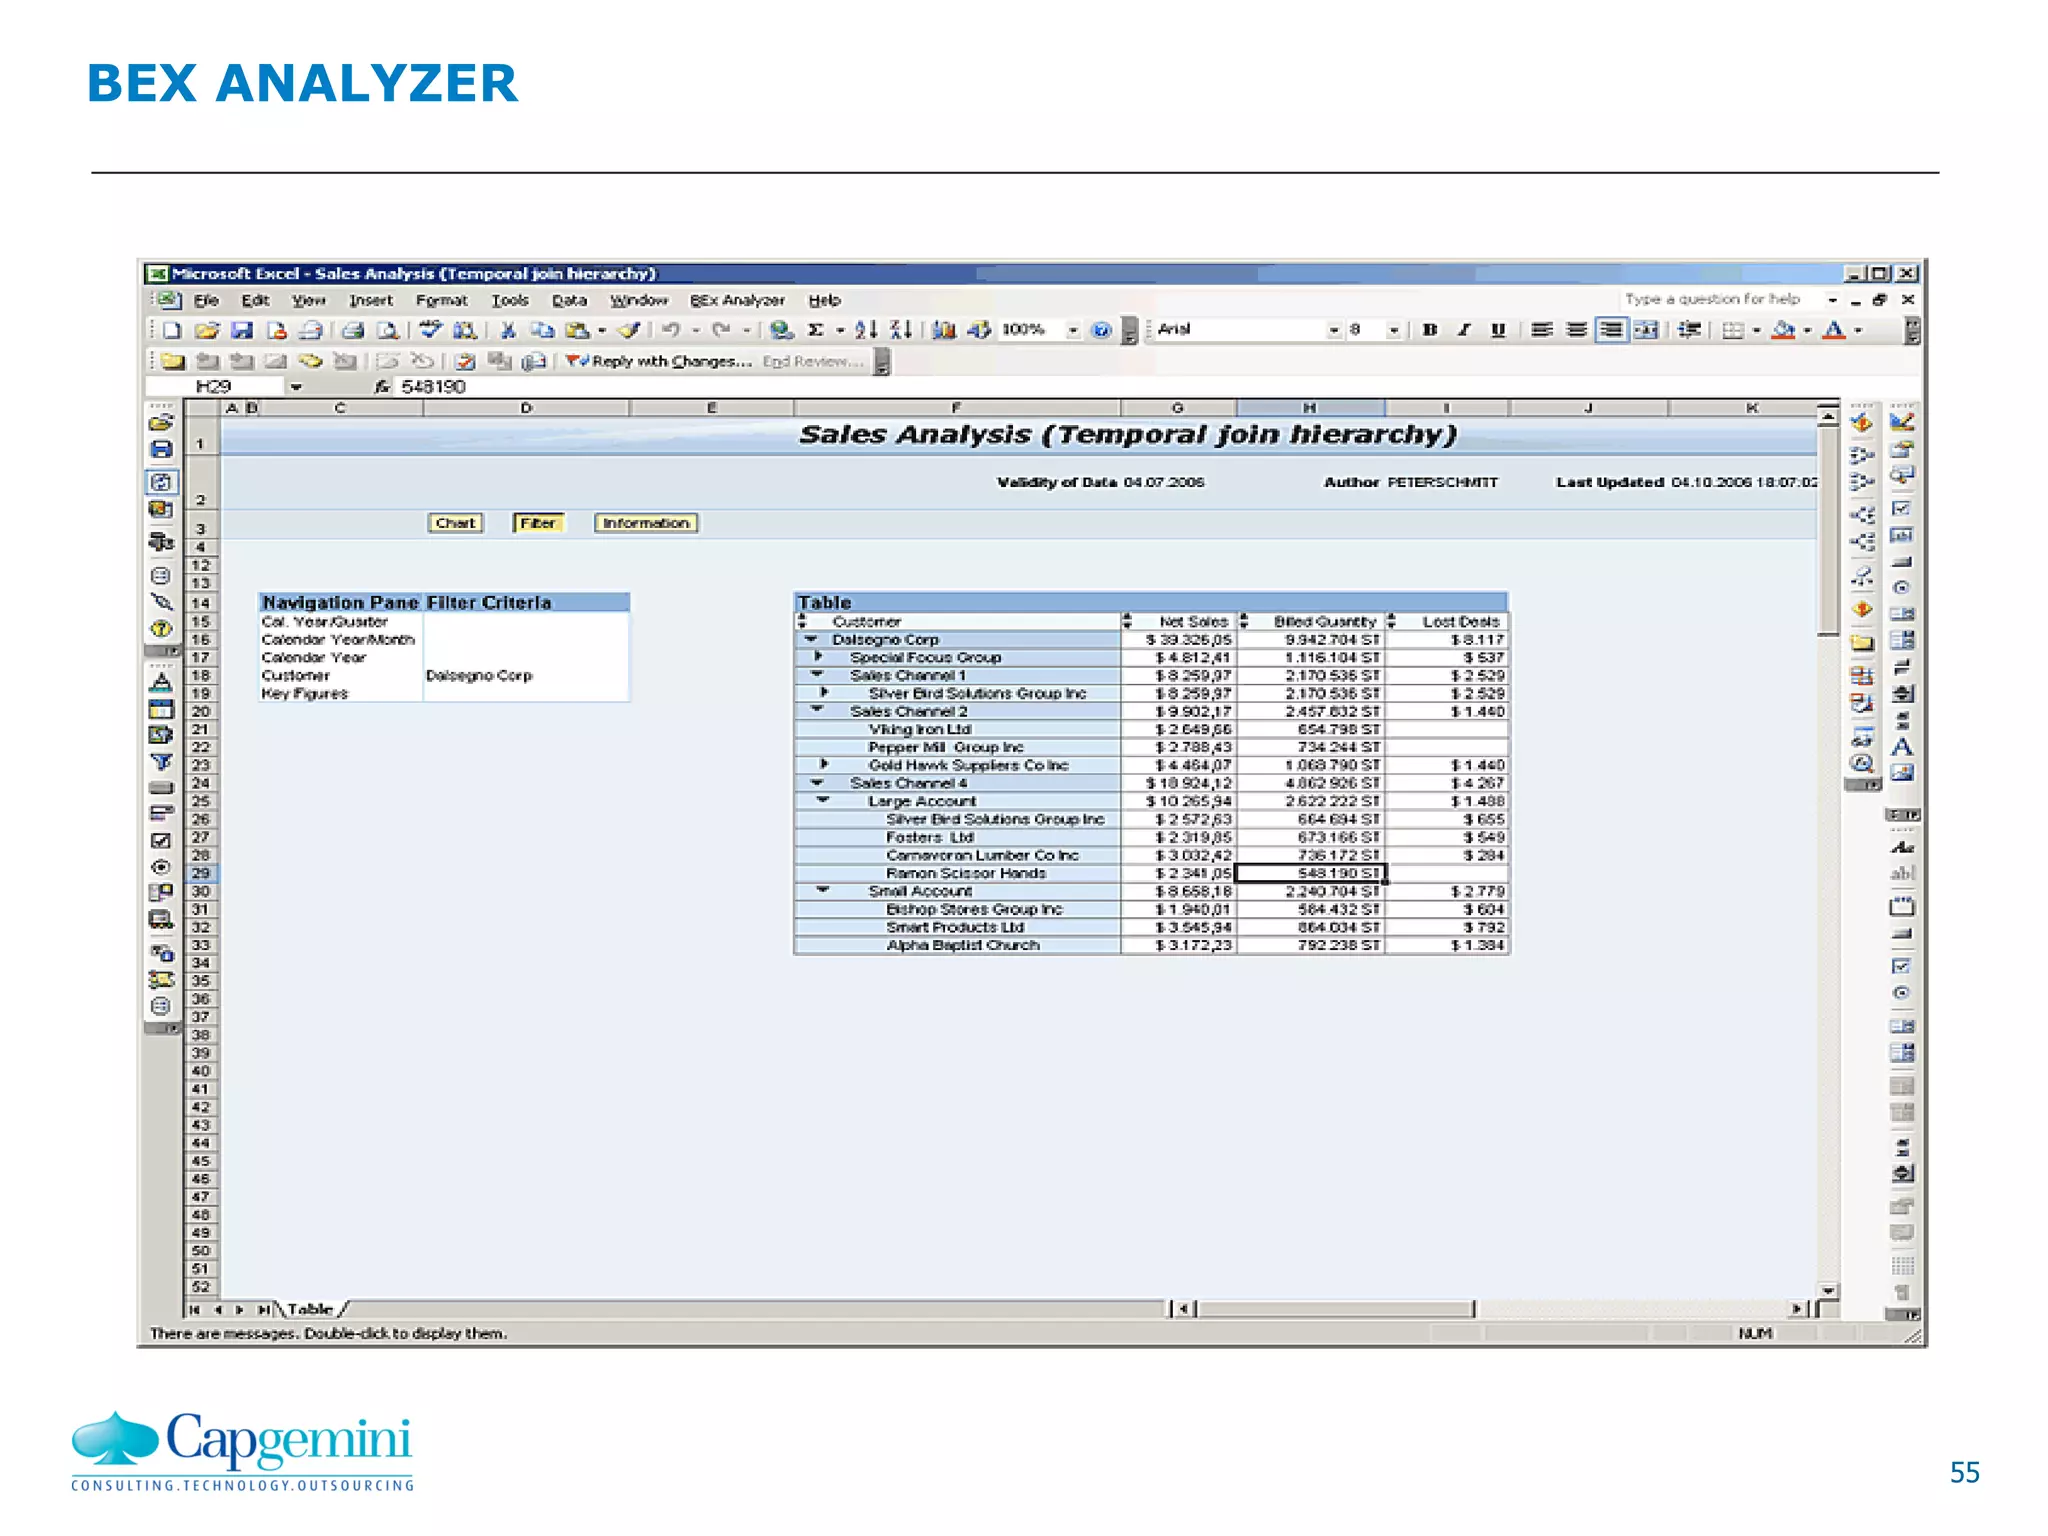Click the Undo arrow icon
The width and height of the screenshot is (2048, 1536).
671,330
